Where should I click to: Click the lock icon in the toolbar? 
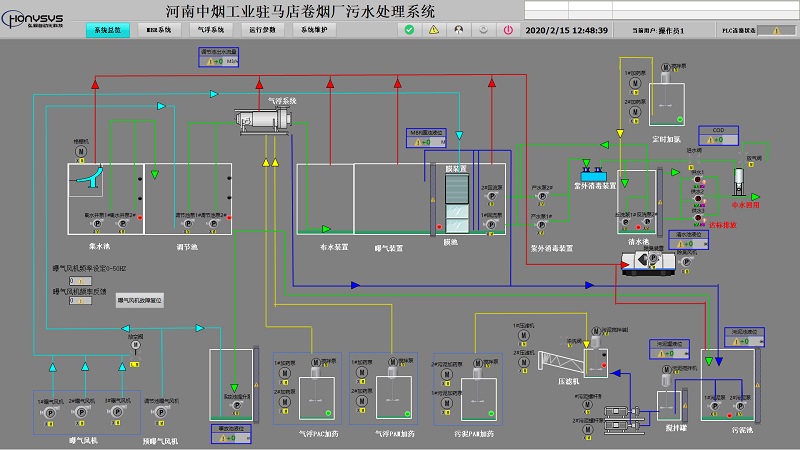click(483, 30)
